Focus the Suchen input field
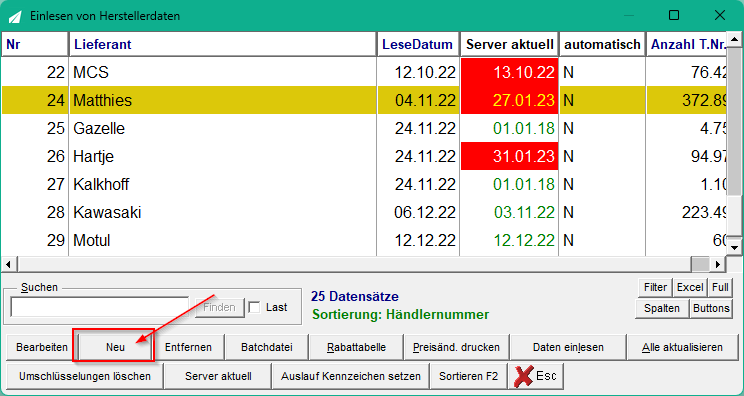 pyautogui.click(x=100, y=307)
